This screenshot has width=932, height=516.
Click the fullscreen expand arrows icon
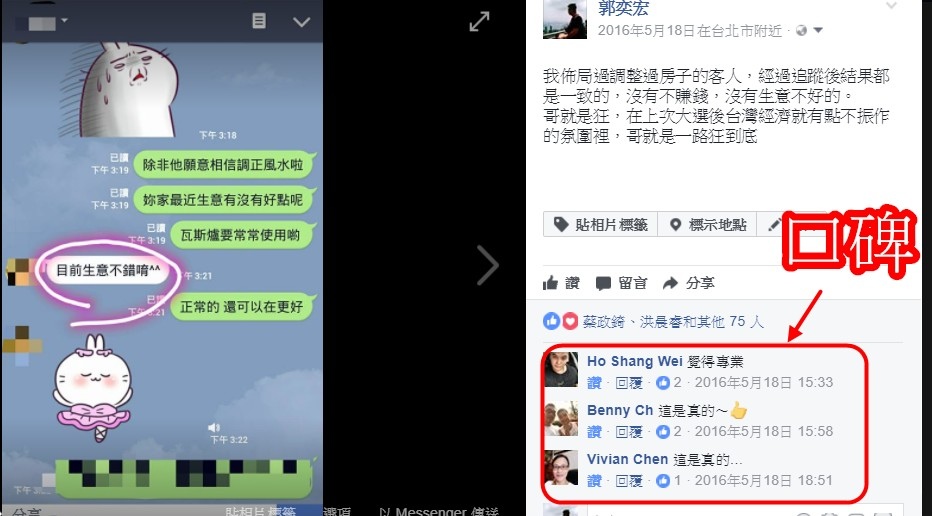point(479,21)
